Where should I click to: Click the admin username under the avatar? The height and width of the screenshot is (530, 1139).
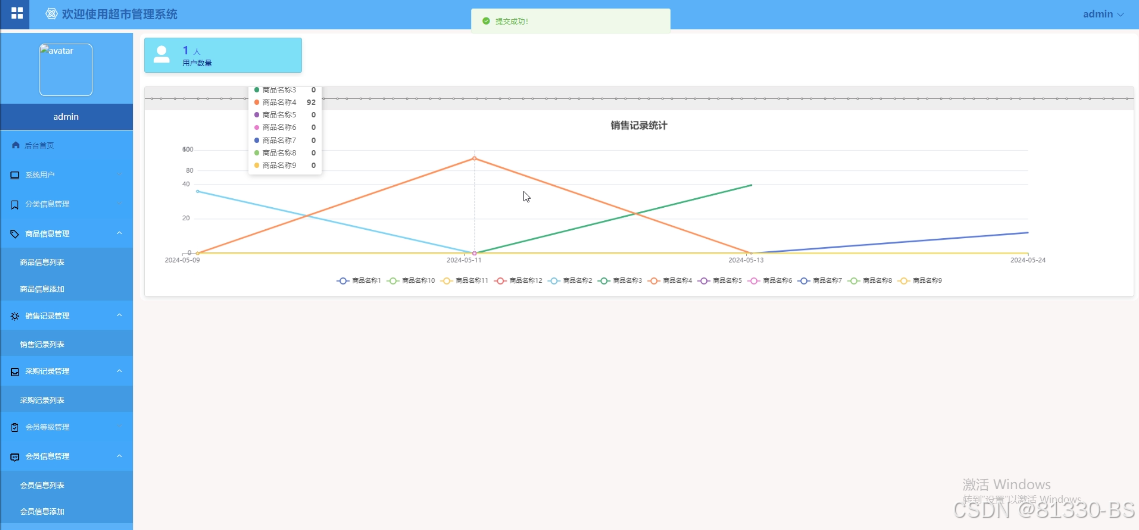point(66,117)
